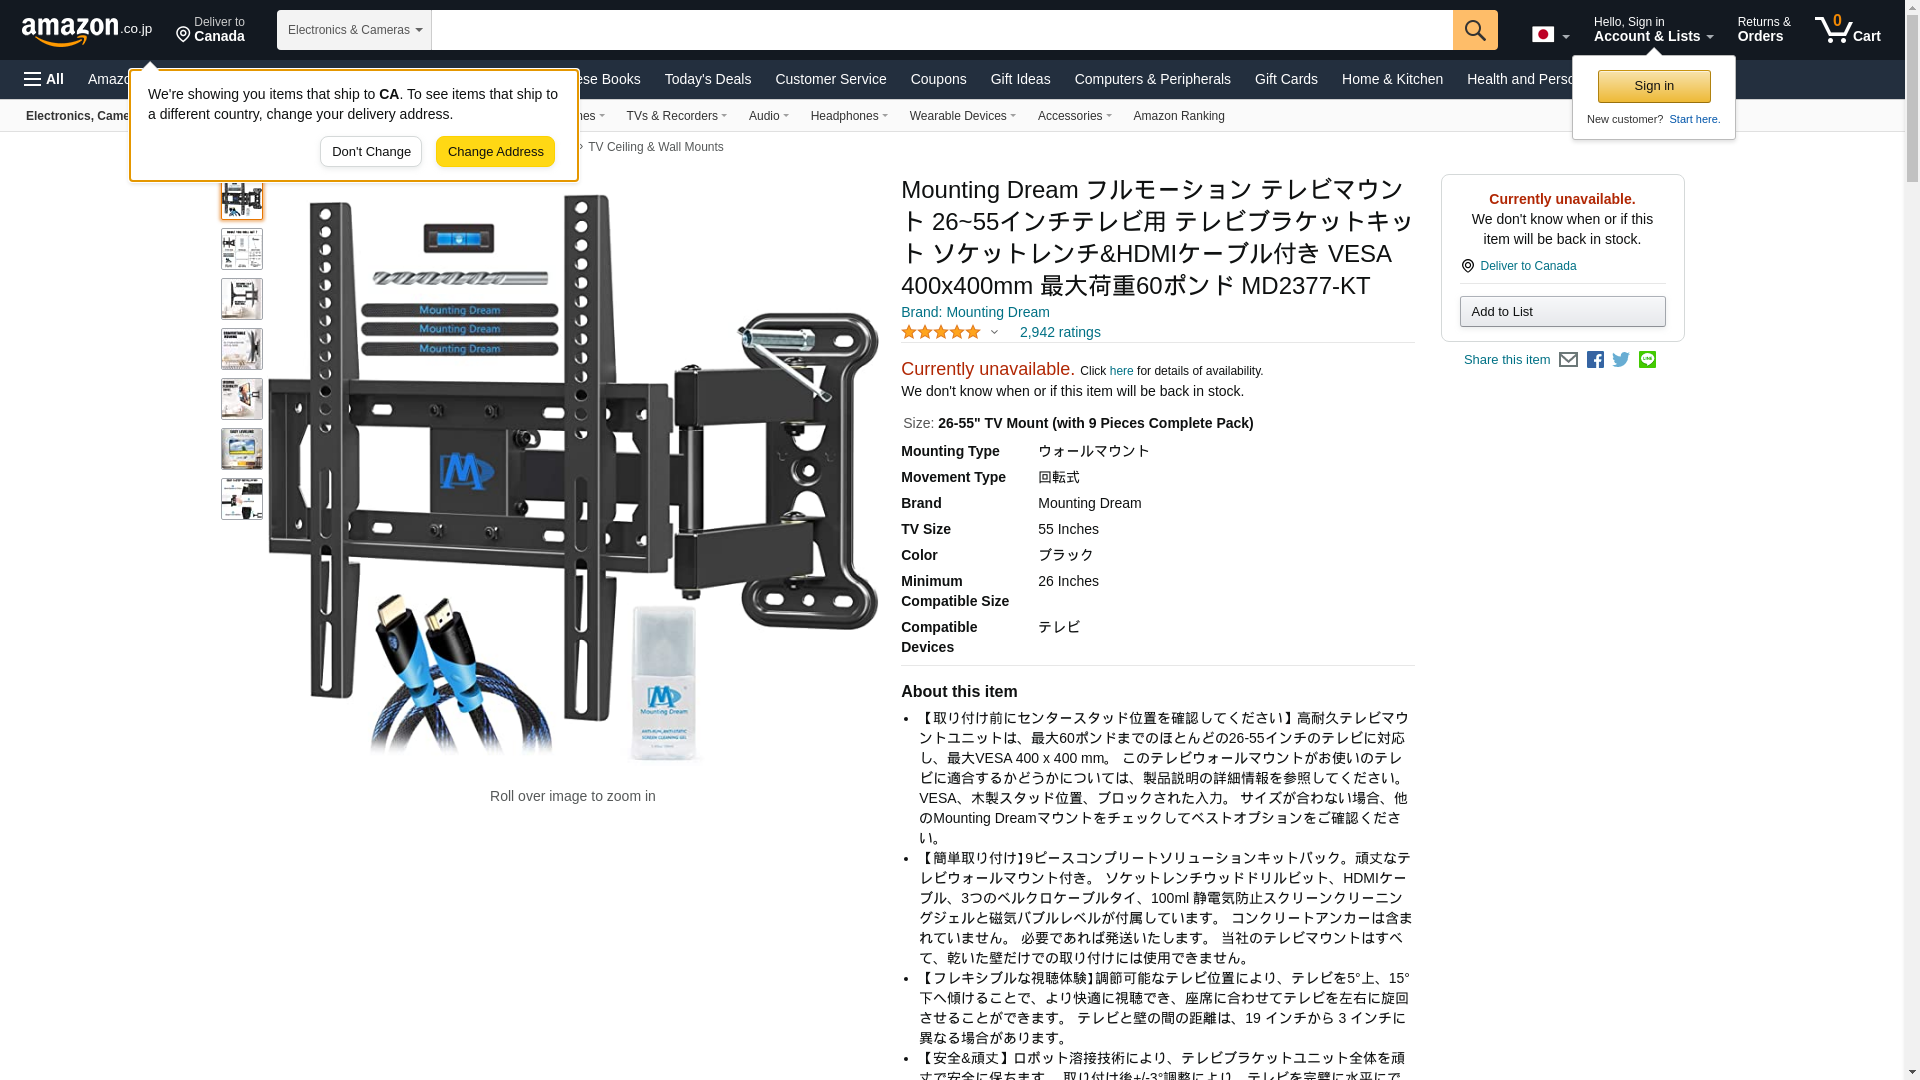
Task: Click Add to List button
Action: [x=1562, y=311]
